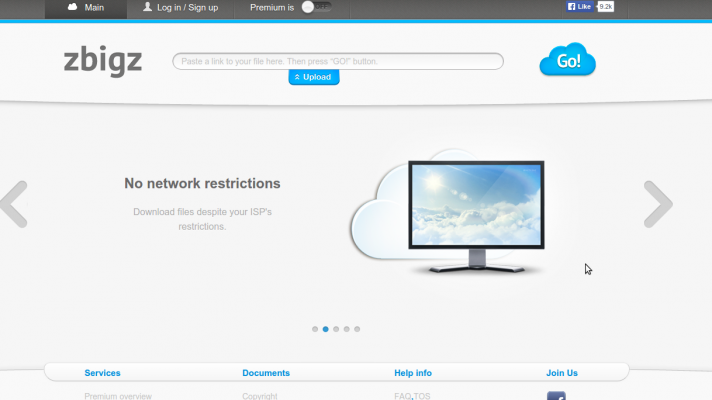Select the third carousel dot
Screen dimensions: 712x400
click(336, 329)
